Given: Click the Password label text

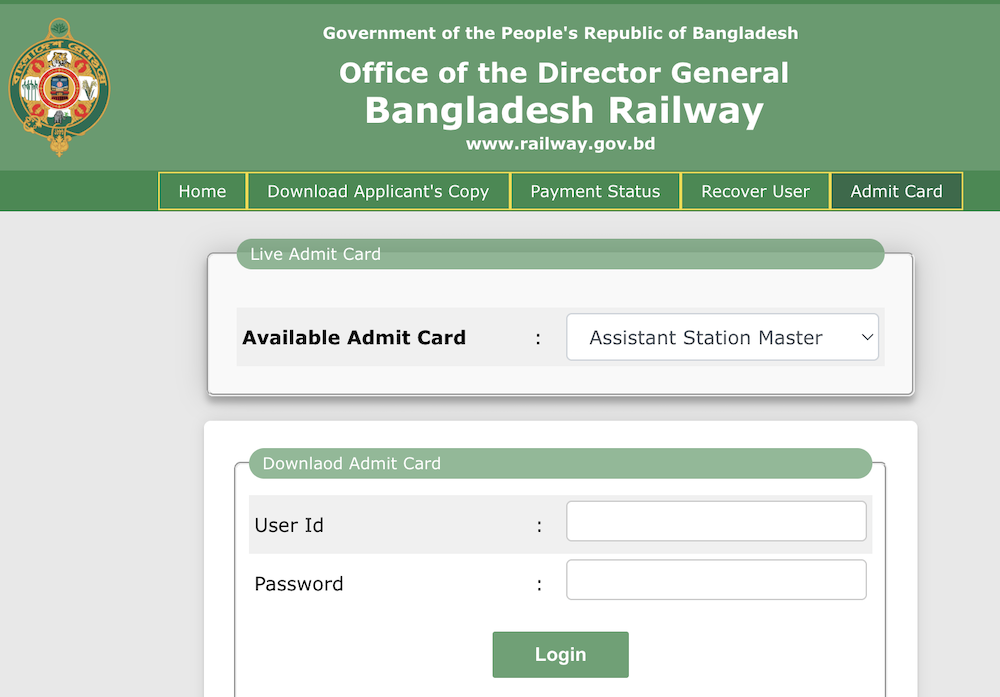Looking at the screenshot, I should pos(298,583).
